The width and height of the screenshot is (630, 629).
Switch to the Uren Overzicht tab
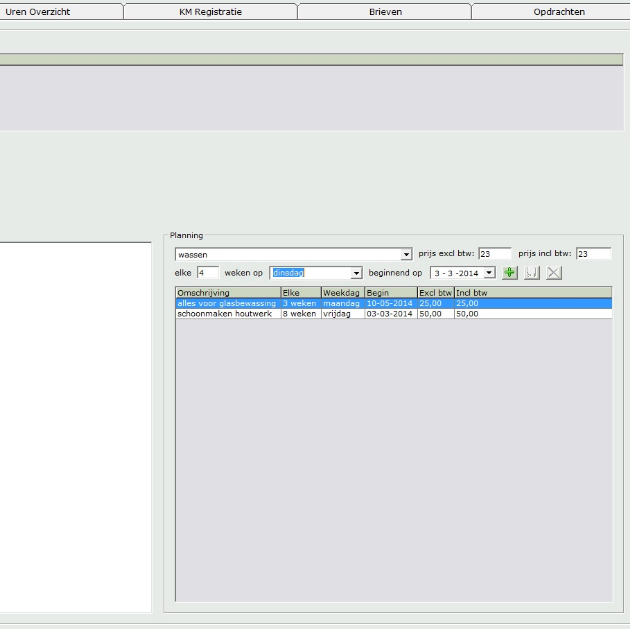(38, 12)
